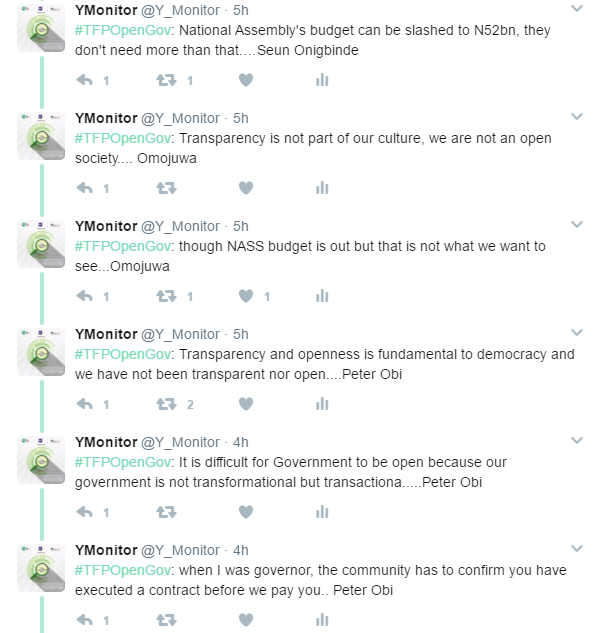This screenshot has height=633, width=602.
Task: Retweet the N52bn budget tweet
Action: (166, 80)
